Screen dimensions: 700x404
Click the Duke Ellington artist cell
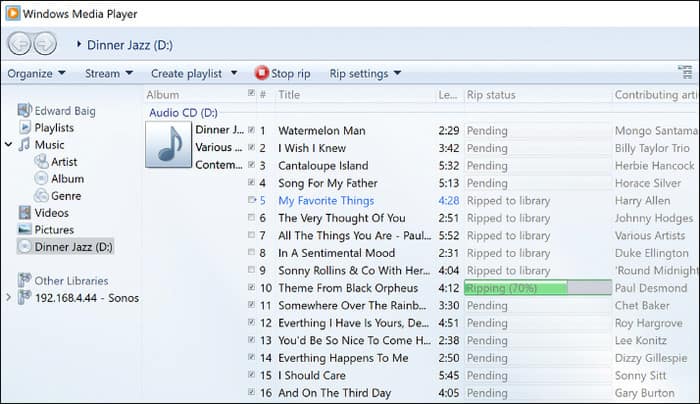coord(651,253)
